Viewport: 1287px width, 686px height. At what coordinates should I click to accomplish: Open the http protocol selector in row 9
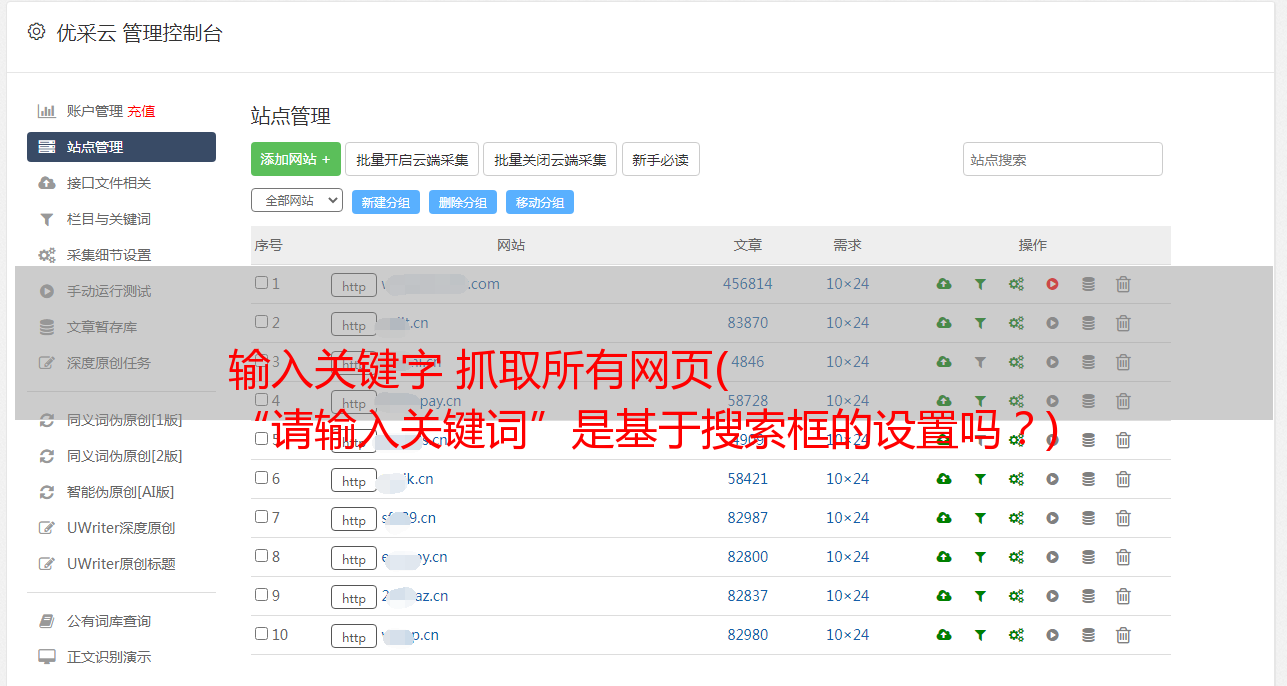click(x=354, y=597)
